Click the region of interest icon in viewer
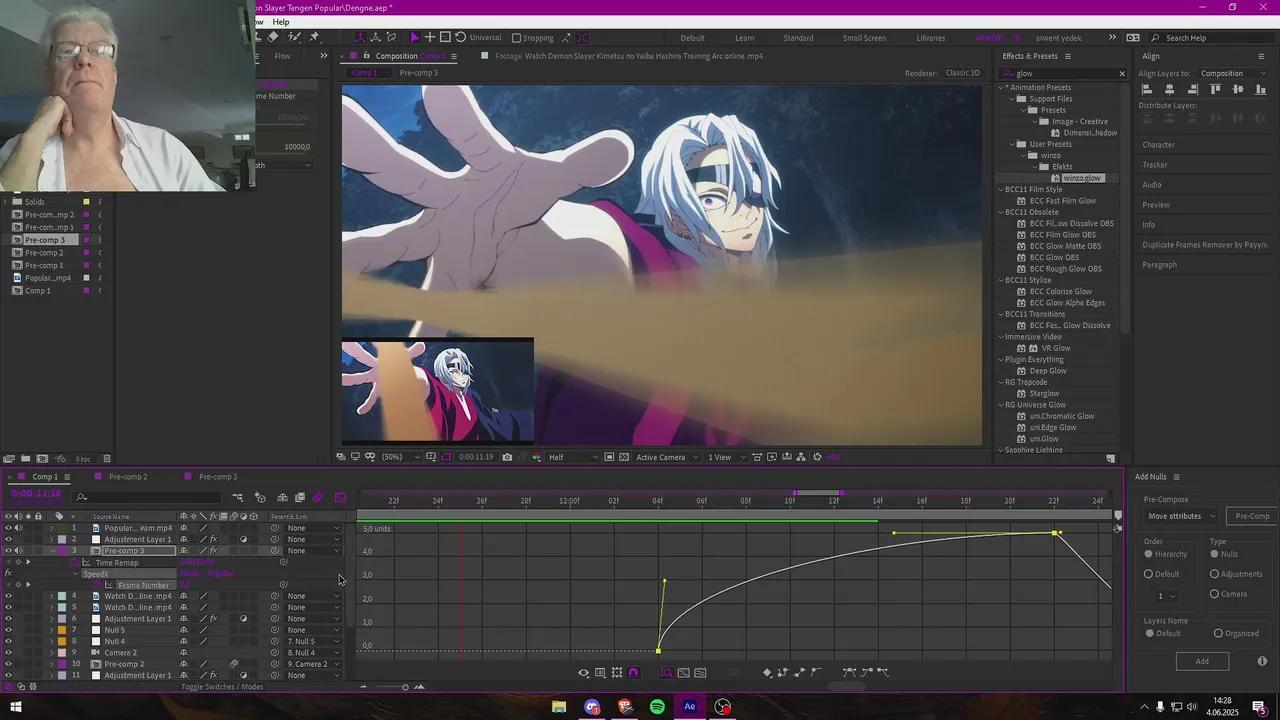 607,457
